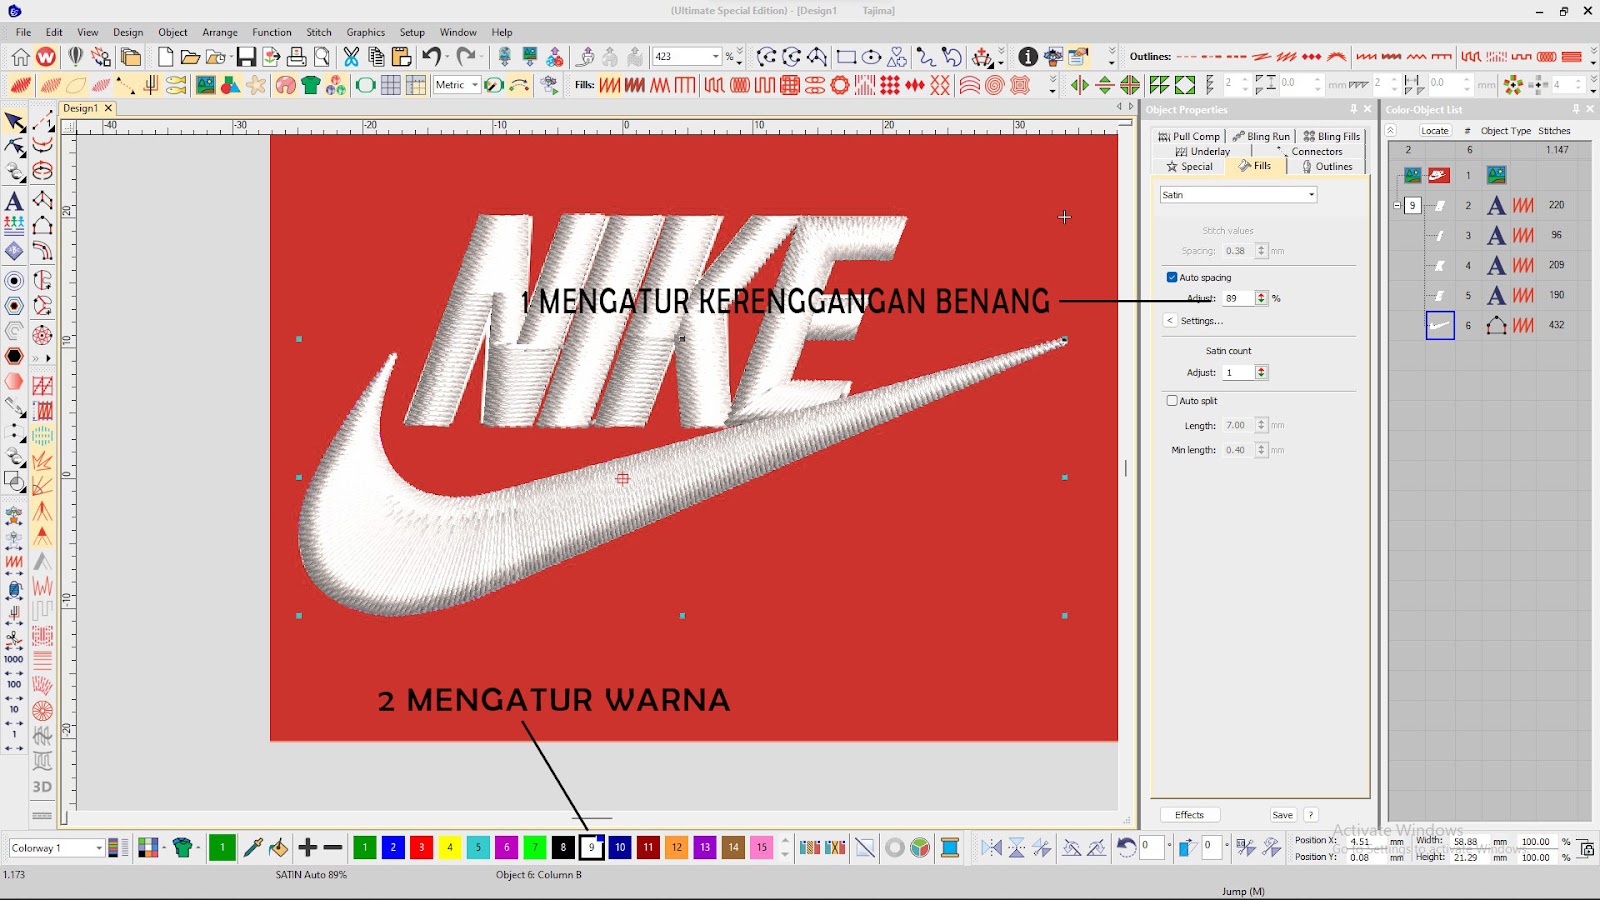Create a new design with New icon
The height and width of the screenshot is (900, 1600).
click(x=166, y=57)
